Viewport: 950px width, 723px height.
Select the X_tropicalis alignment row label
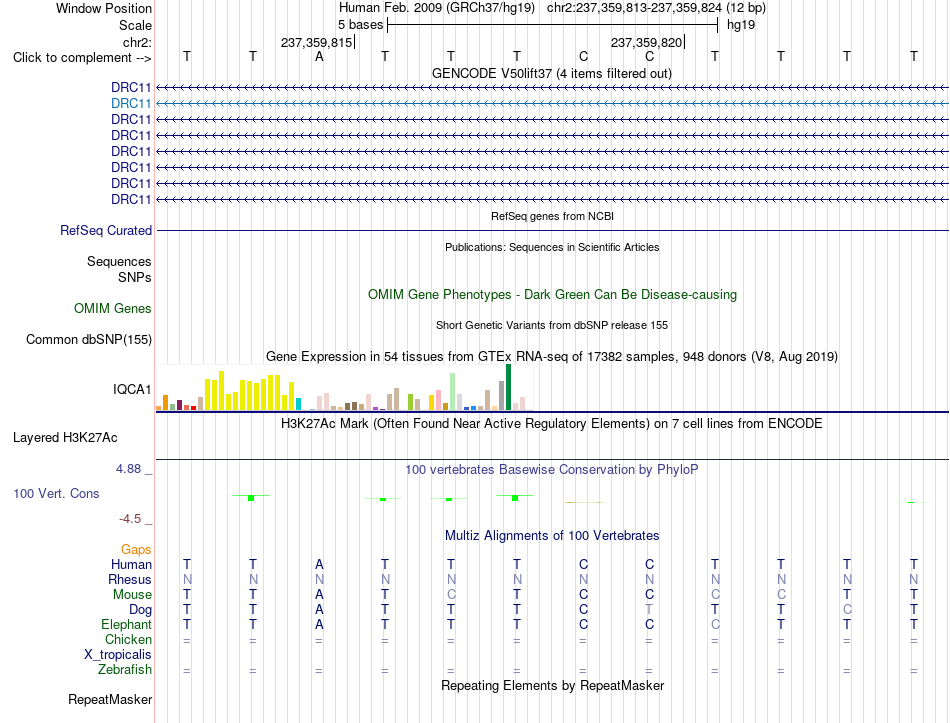pyautogui.click(x=118, y=655)
